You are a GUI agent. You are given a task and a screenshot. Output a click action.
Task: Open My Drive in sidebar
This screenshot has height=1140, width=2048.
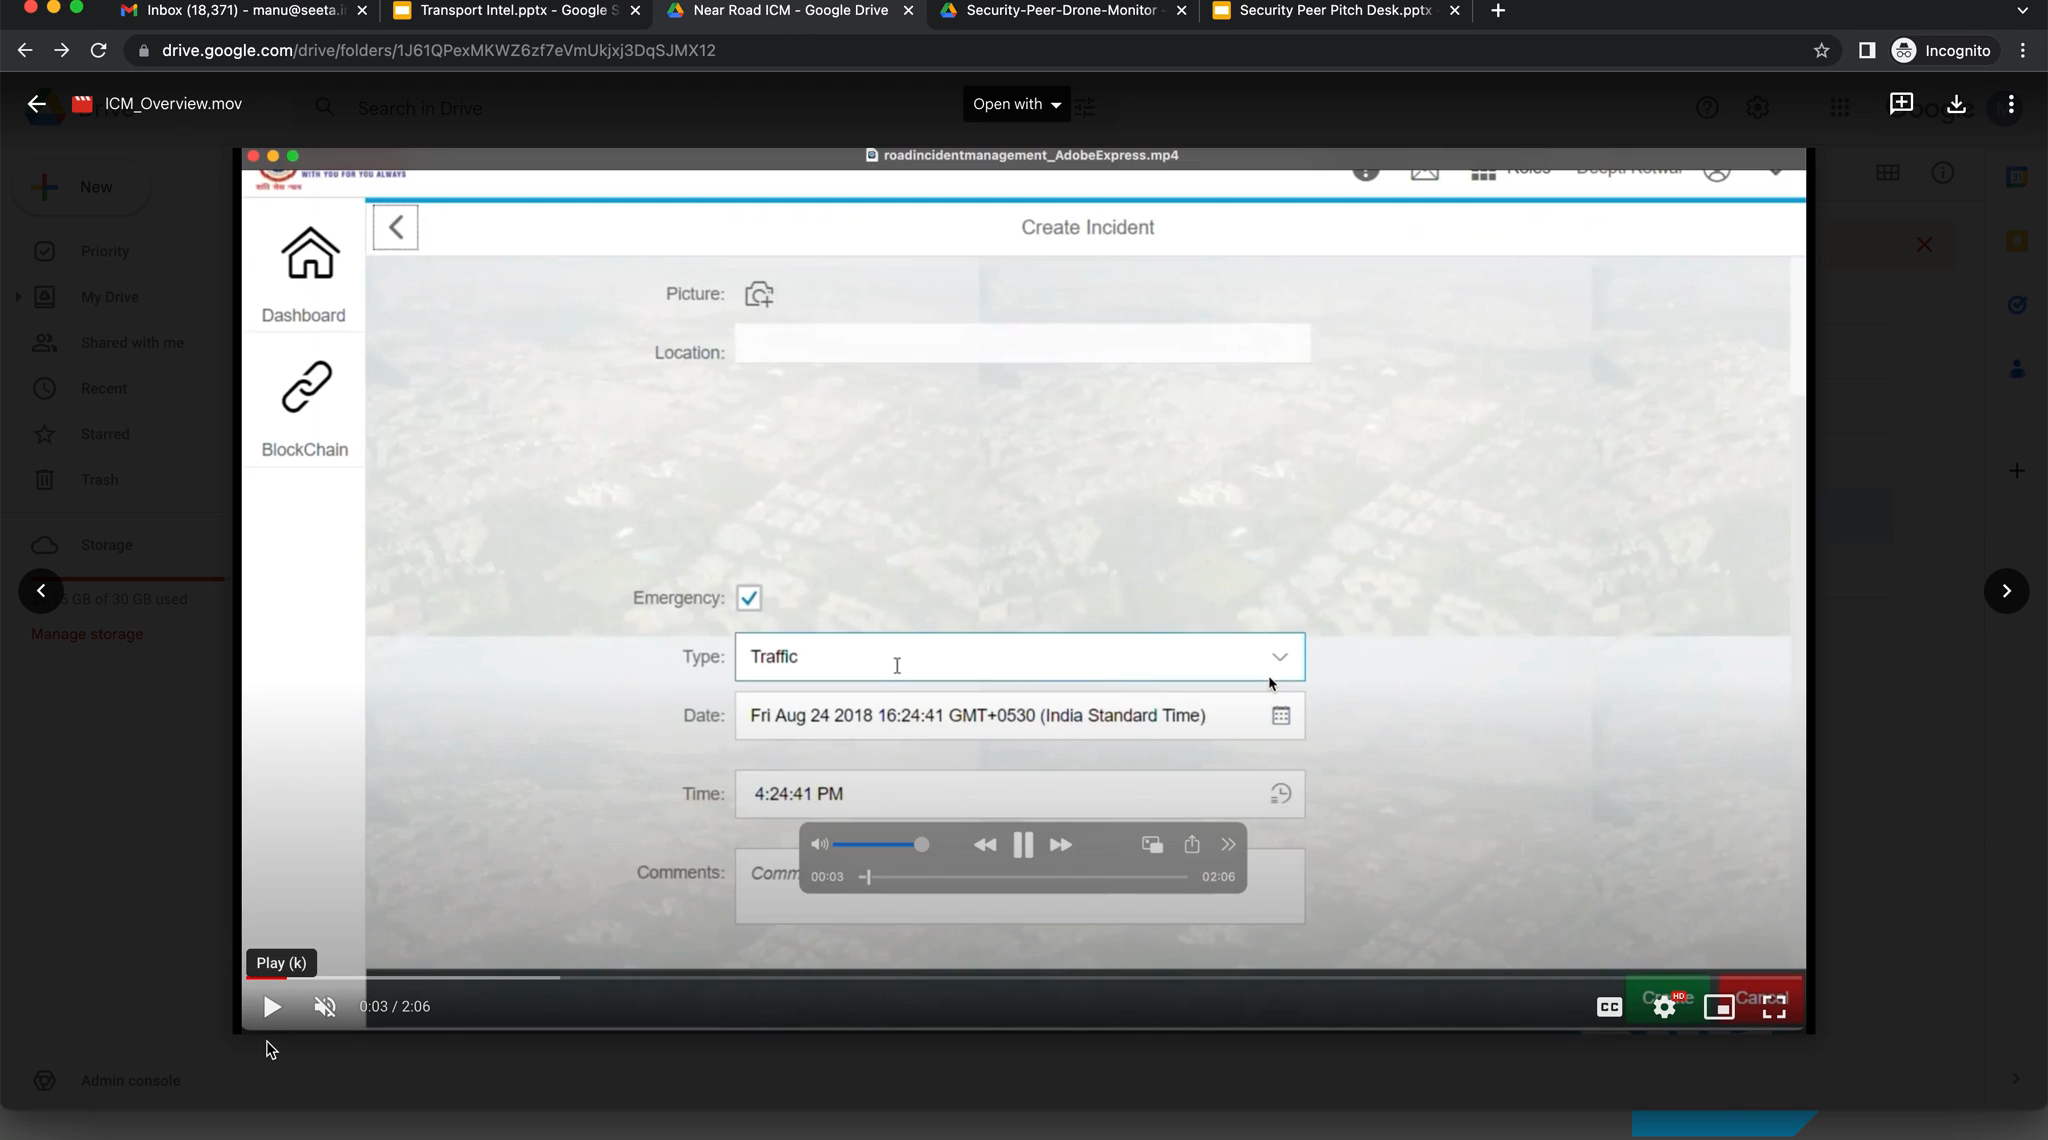click(110, 297)
